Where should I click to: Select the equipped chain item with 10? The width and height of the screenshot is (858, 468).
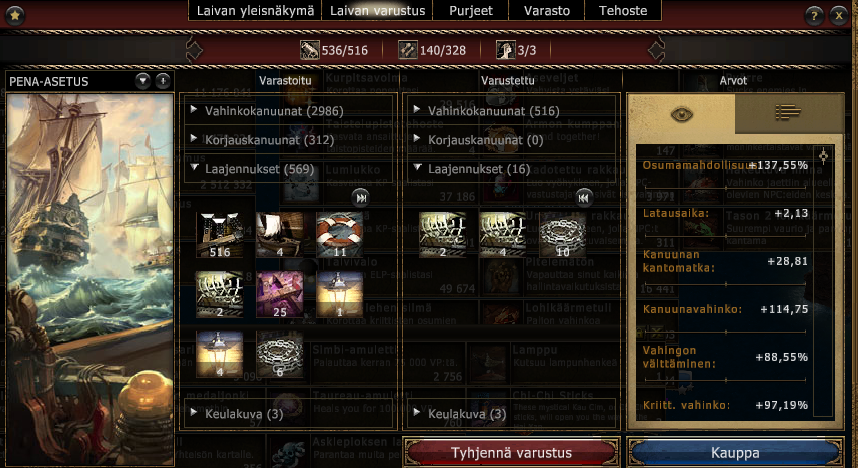point(562,235)
